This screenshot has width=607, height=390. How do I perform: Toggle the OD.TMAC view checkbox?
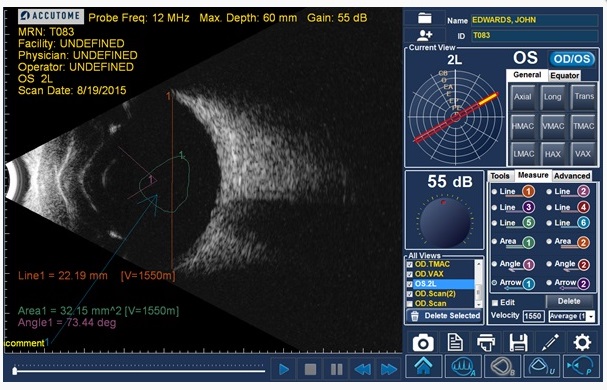pyautogui.click(x=410, y=265)
